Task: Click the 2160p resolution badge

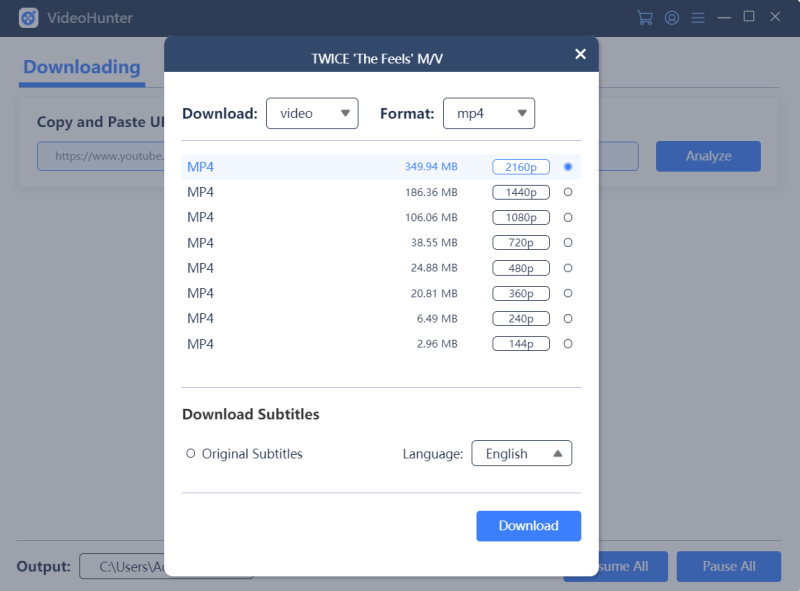Action: click(521, 167)
